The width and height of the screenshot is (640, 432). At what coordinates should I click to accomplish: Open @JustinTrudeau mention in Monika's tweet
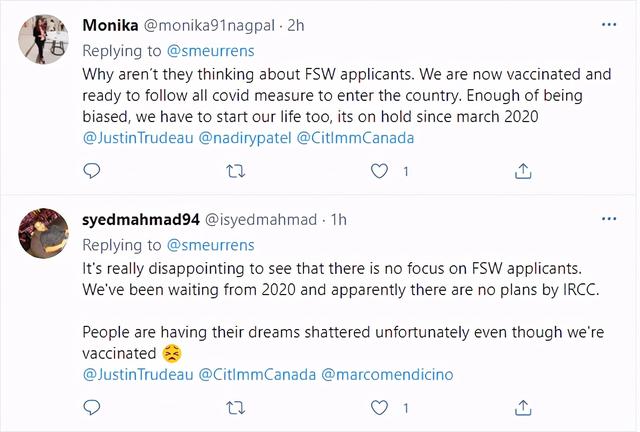(x=132, y=138)
